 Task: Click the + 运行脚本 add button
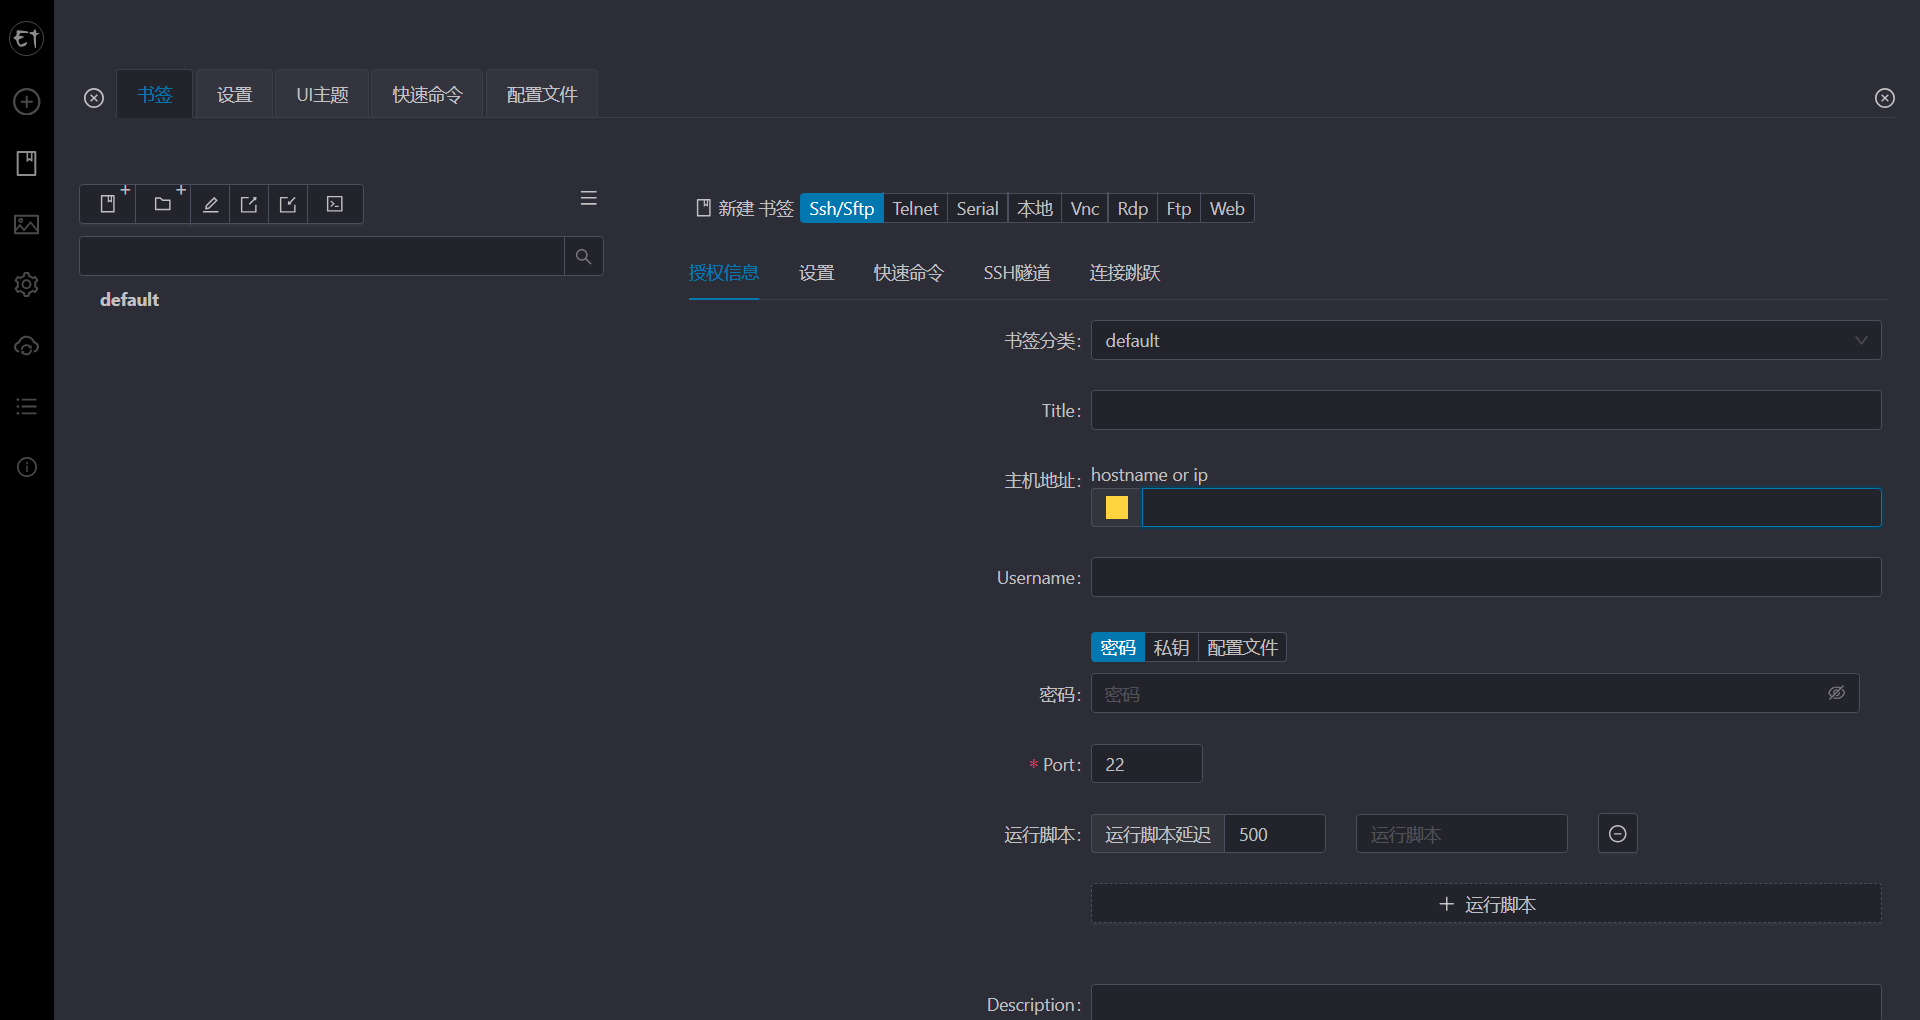pyautogui.click(x=1486, y=904)
